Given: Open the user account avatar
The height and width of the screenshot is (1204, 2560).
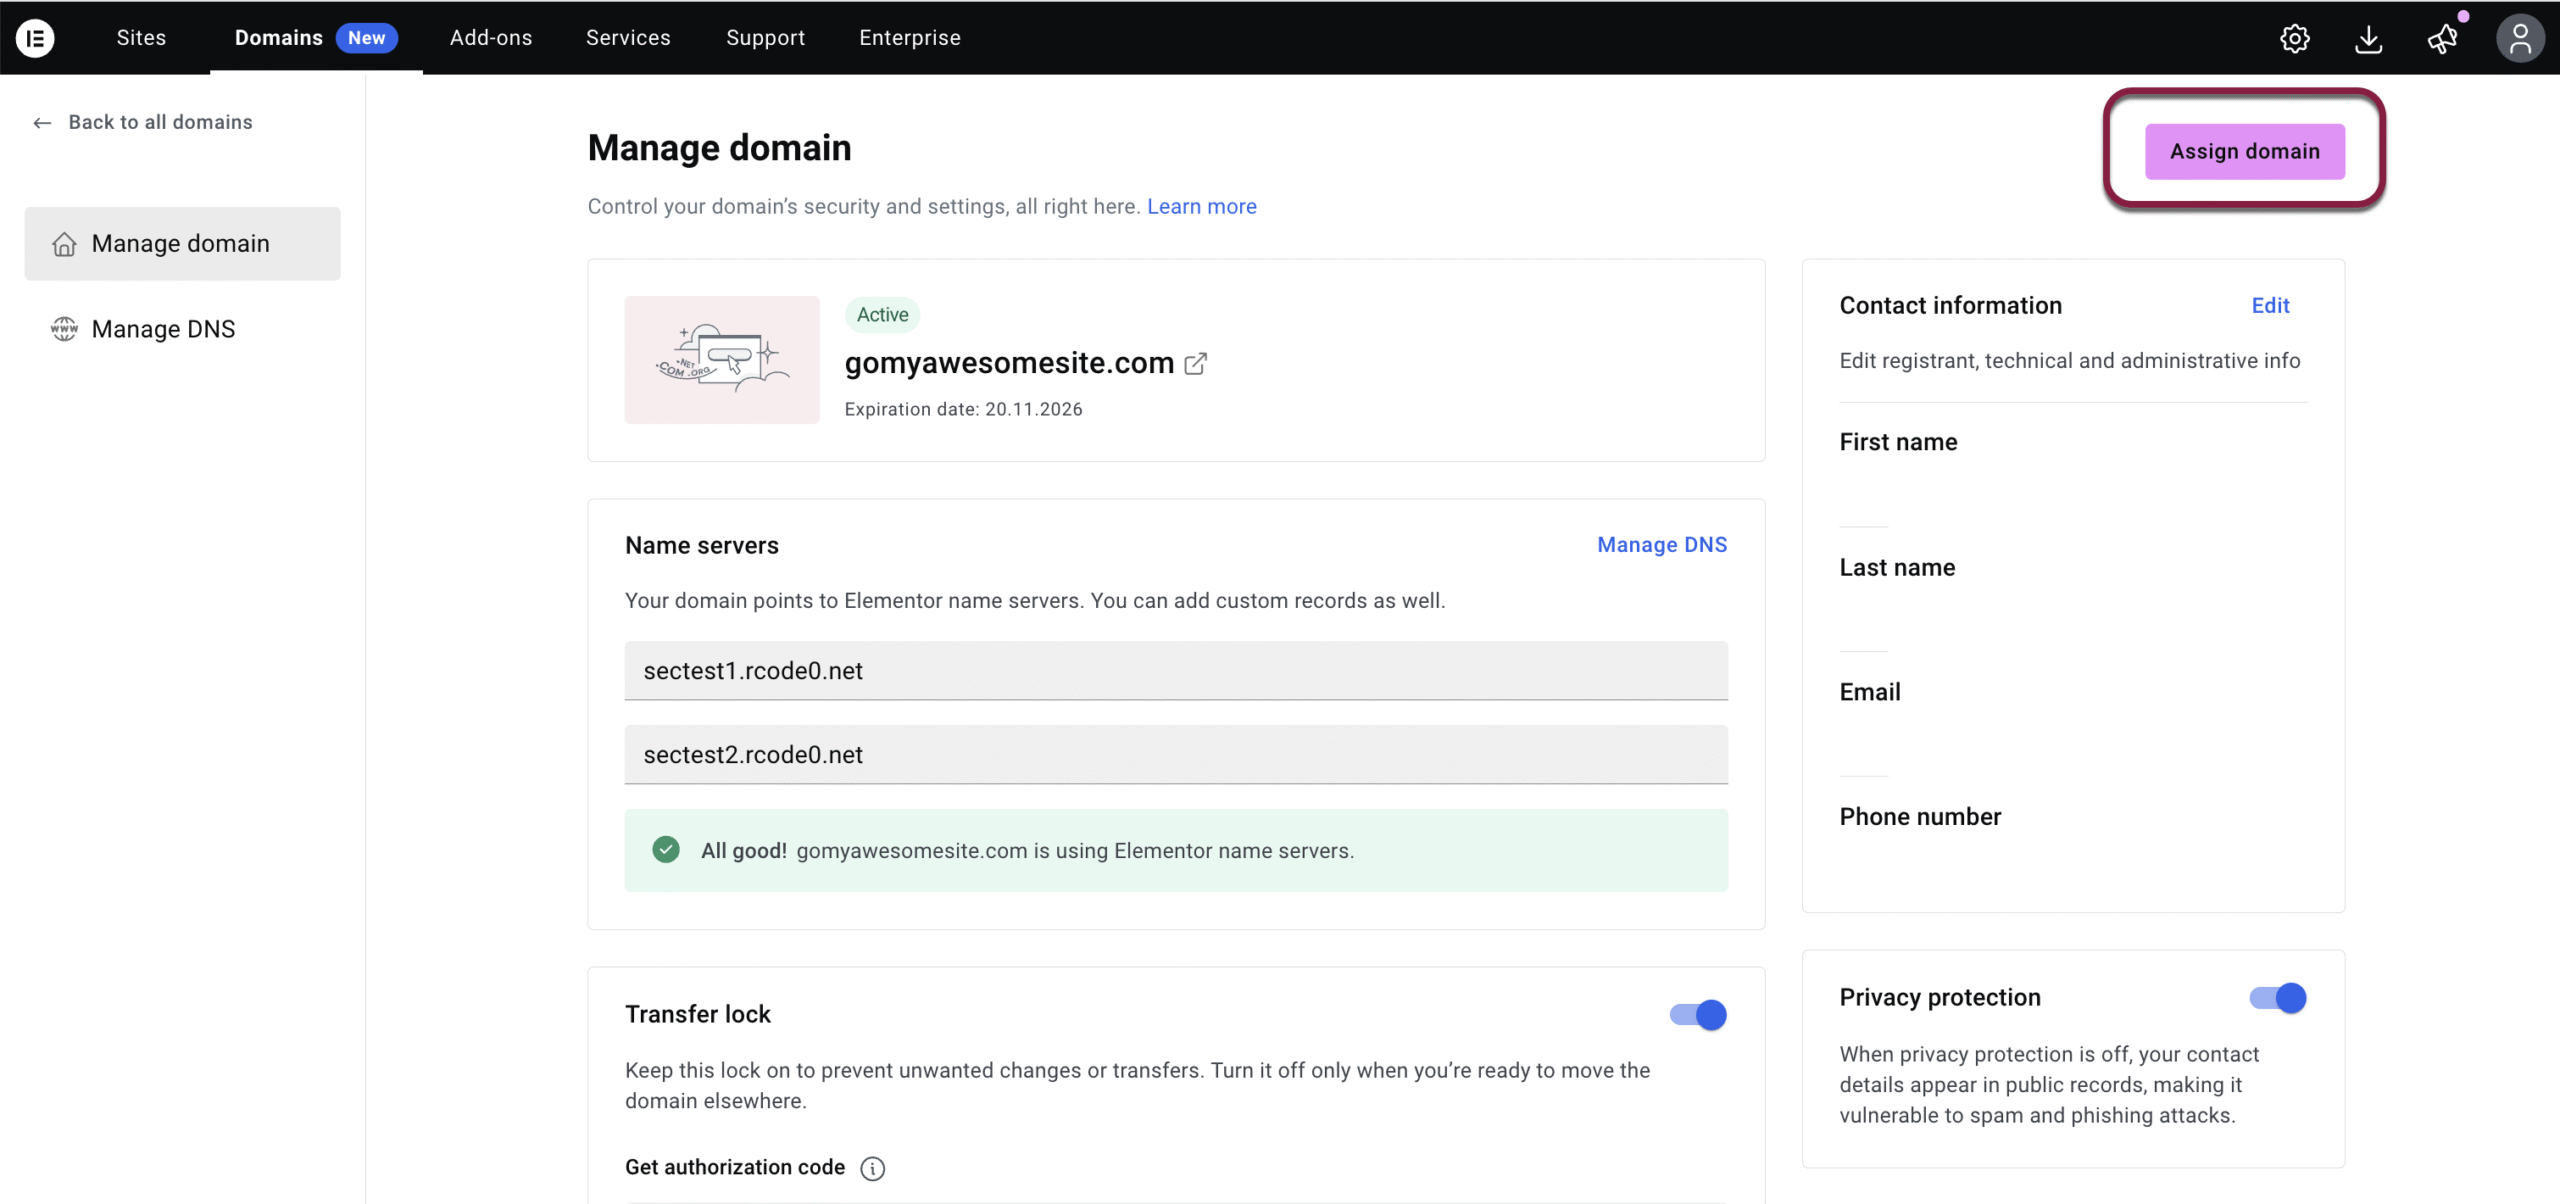Looking at the screenshot, I should (2519, 39).
